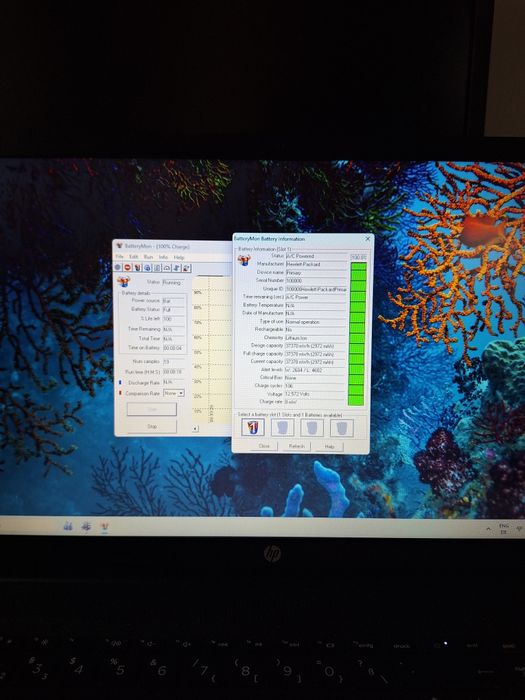Click the Time on Battery value field

click(x=174, y=348)
